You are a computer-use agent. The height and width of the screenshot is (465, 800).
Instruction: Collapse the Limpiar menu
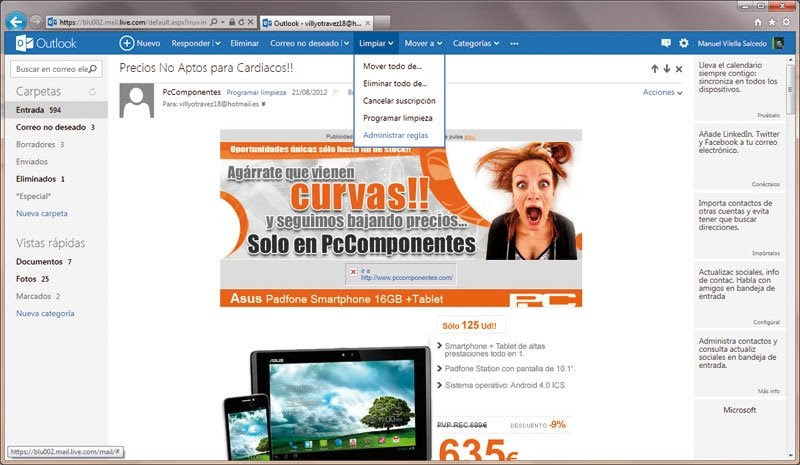(376, 43)
